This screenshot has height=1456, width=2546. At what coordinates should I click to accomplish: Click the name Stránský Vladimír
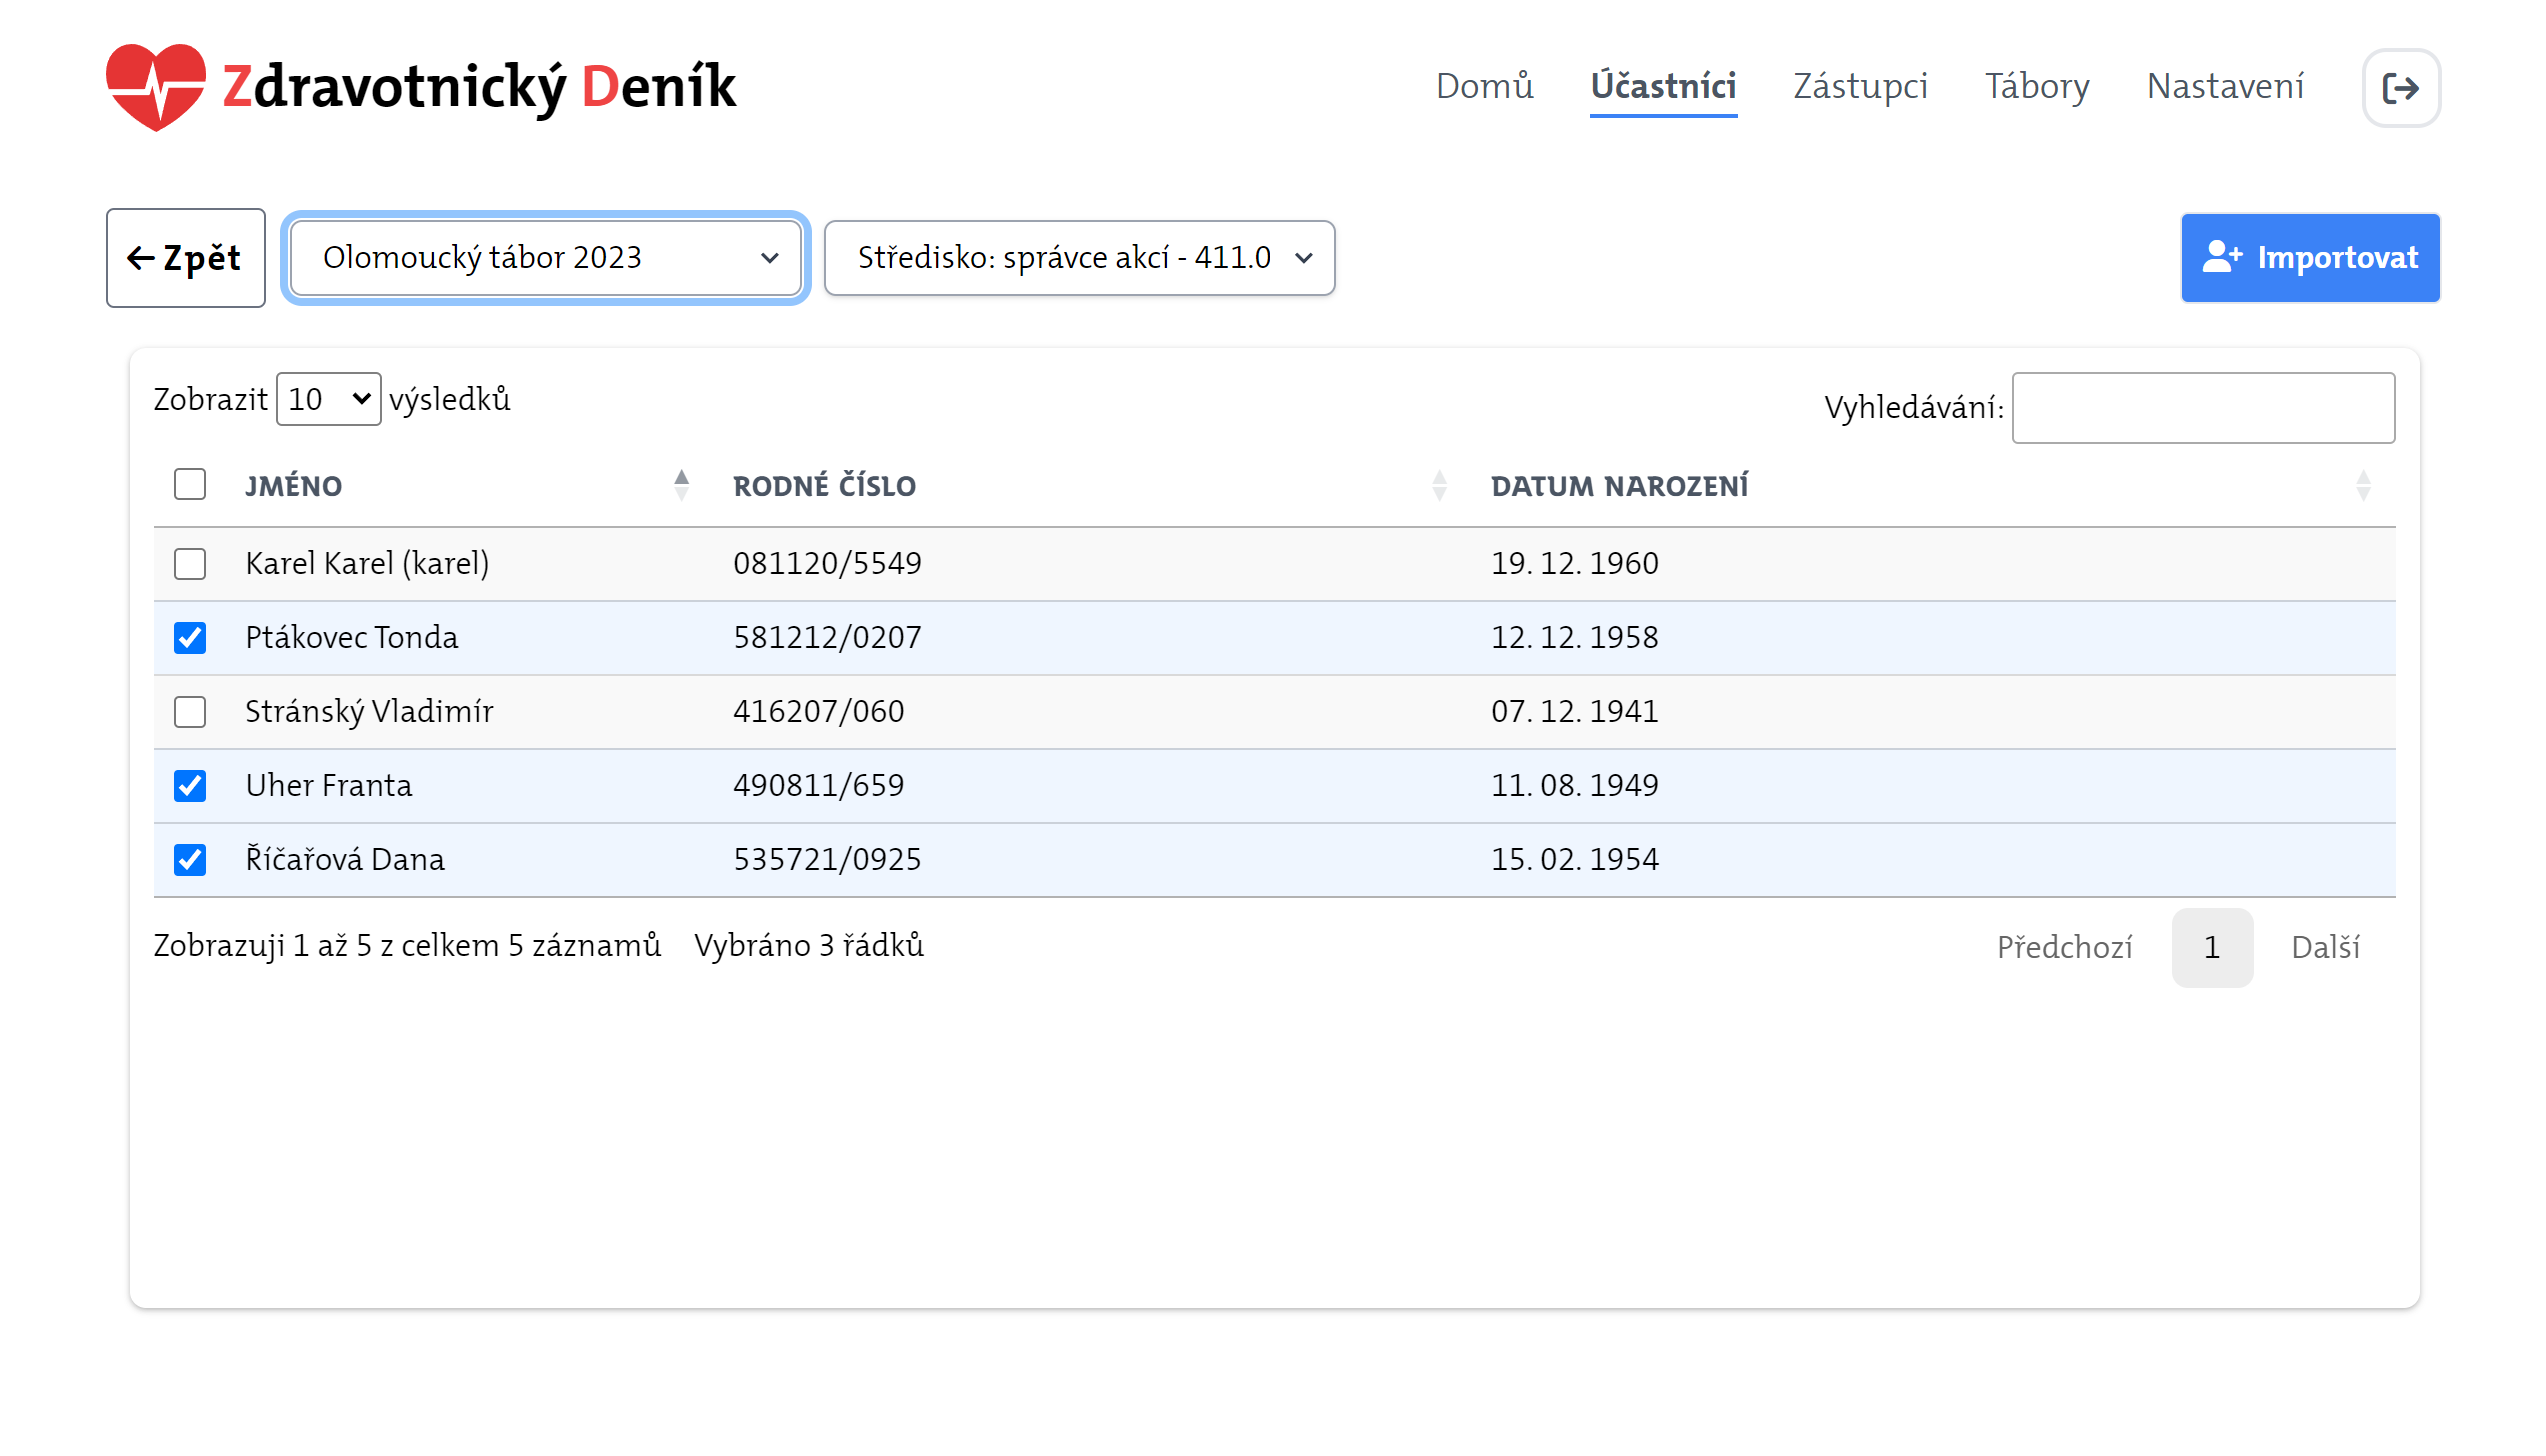(x=370, y=711)
